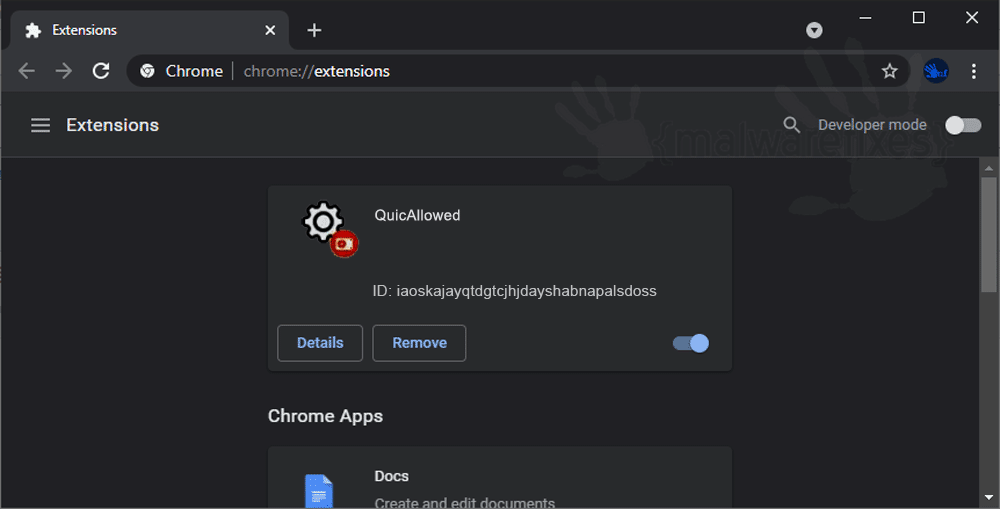
Task: Open the Extensions hamburger main menu
Action: (x=40, y=125)
